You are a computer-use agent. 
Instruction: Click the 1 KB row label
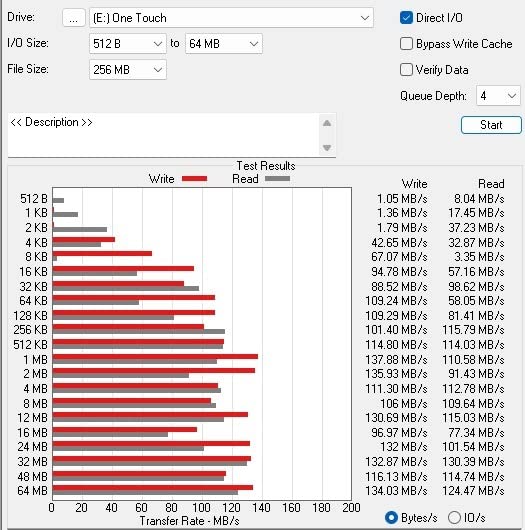(x=36, y=213)
